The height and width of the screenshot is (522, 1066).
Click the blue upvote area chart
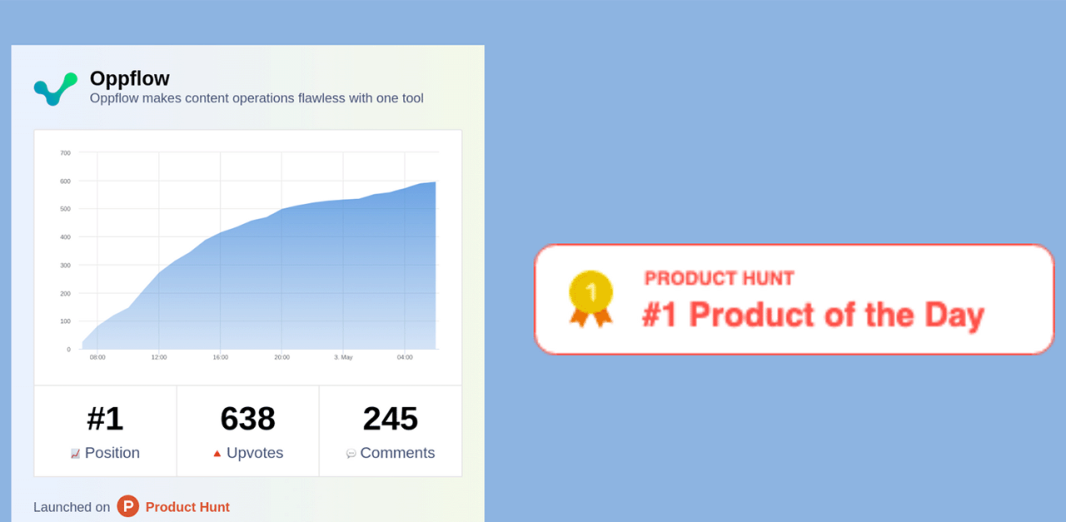258,285
